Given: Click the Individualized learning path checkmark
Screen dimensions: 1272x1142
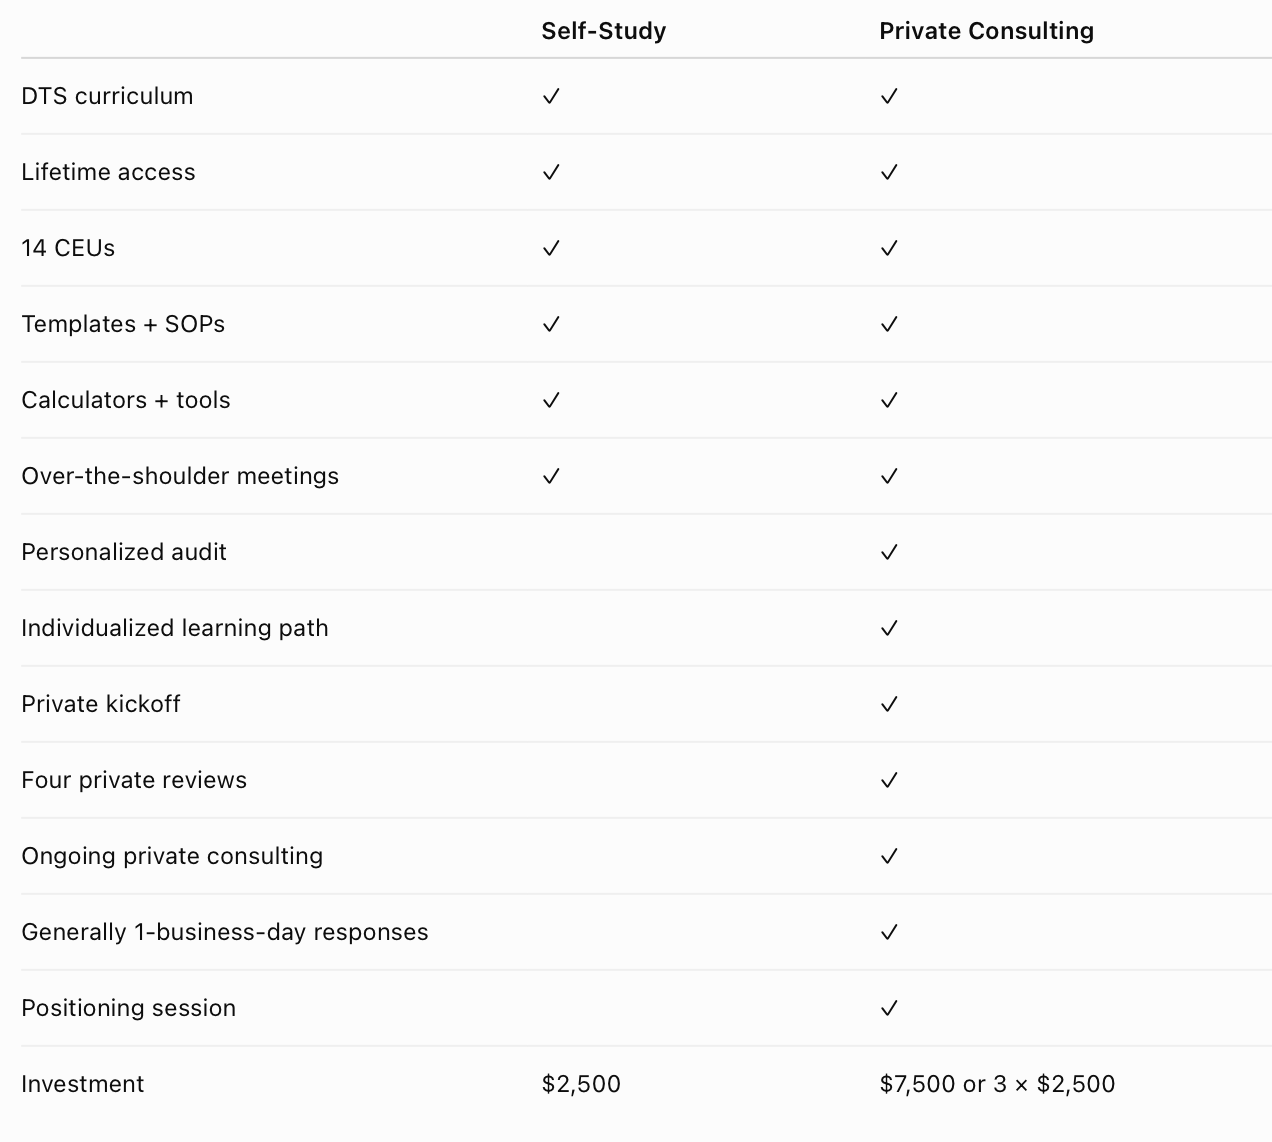Looking at the screenshot, I should coord(889,628).
